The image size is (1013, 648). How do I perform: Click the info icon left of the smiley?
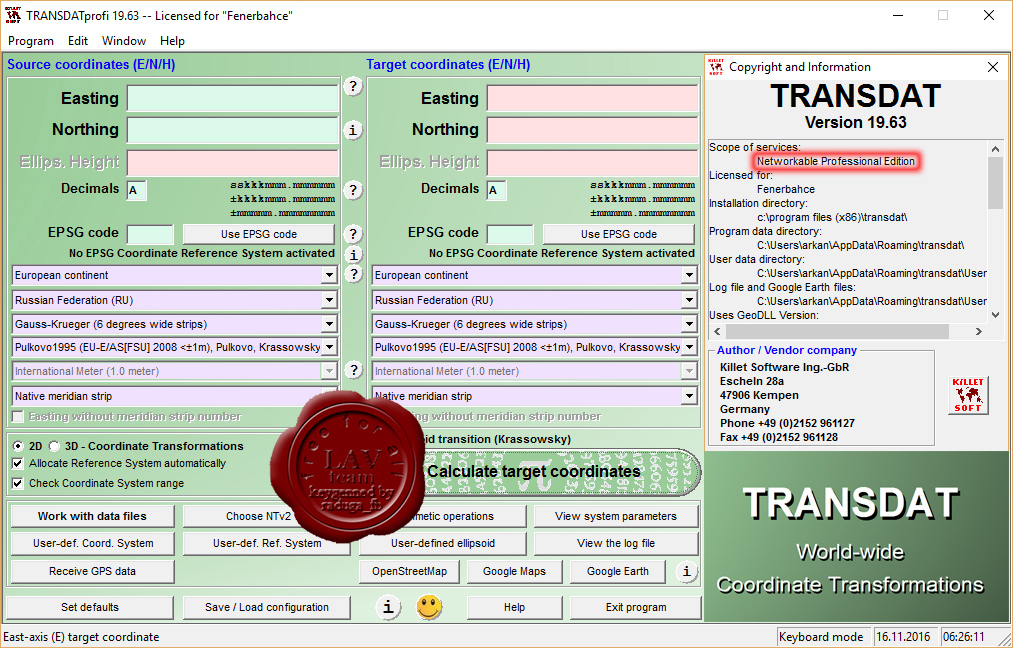[388, 607]
